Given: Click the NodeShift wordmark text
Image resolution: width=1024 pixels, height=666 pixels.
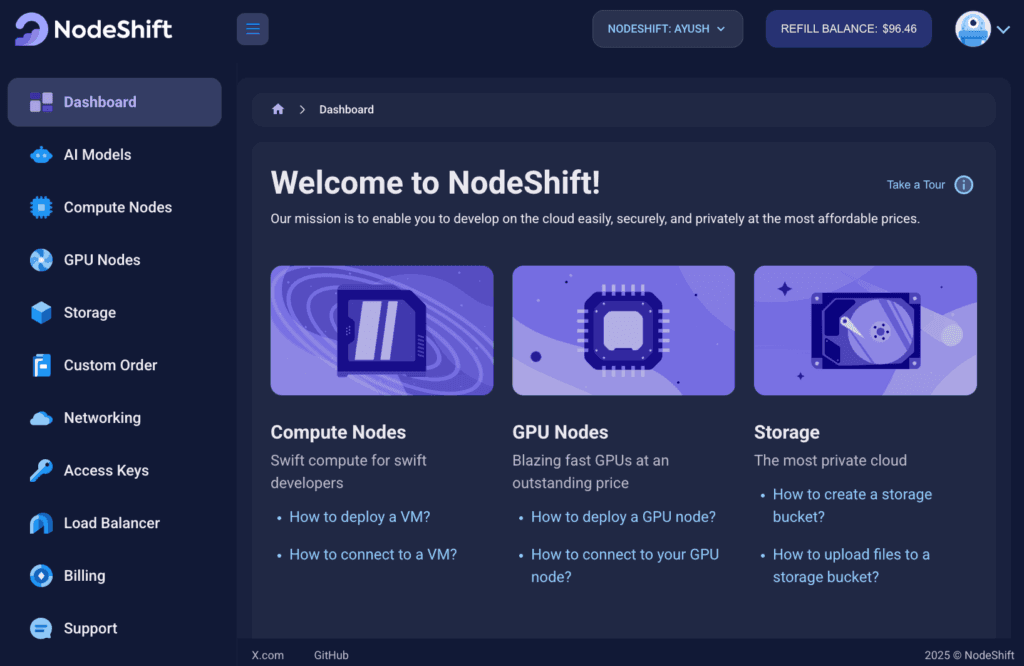Looking at the screenshot, I should click(x=113, y=29).
